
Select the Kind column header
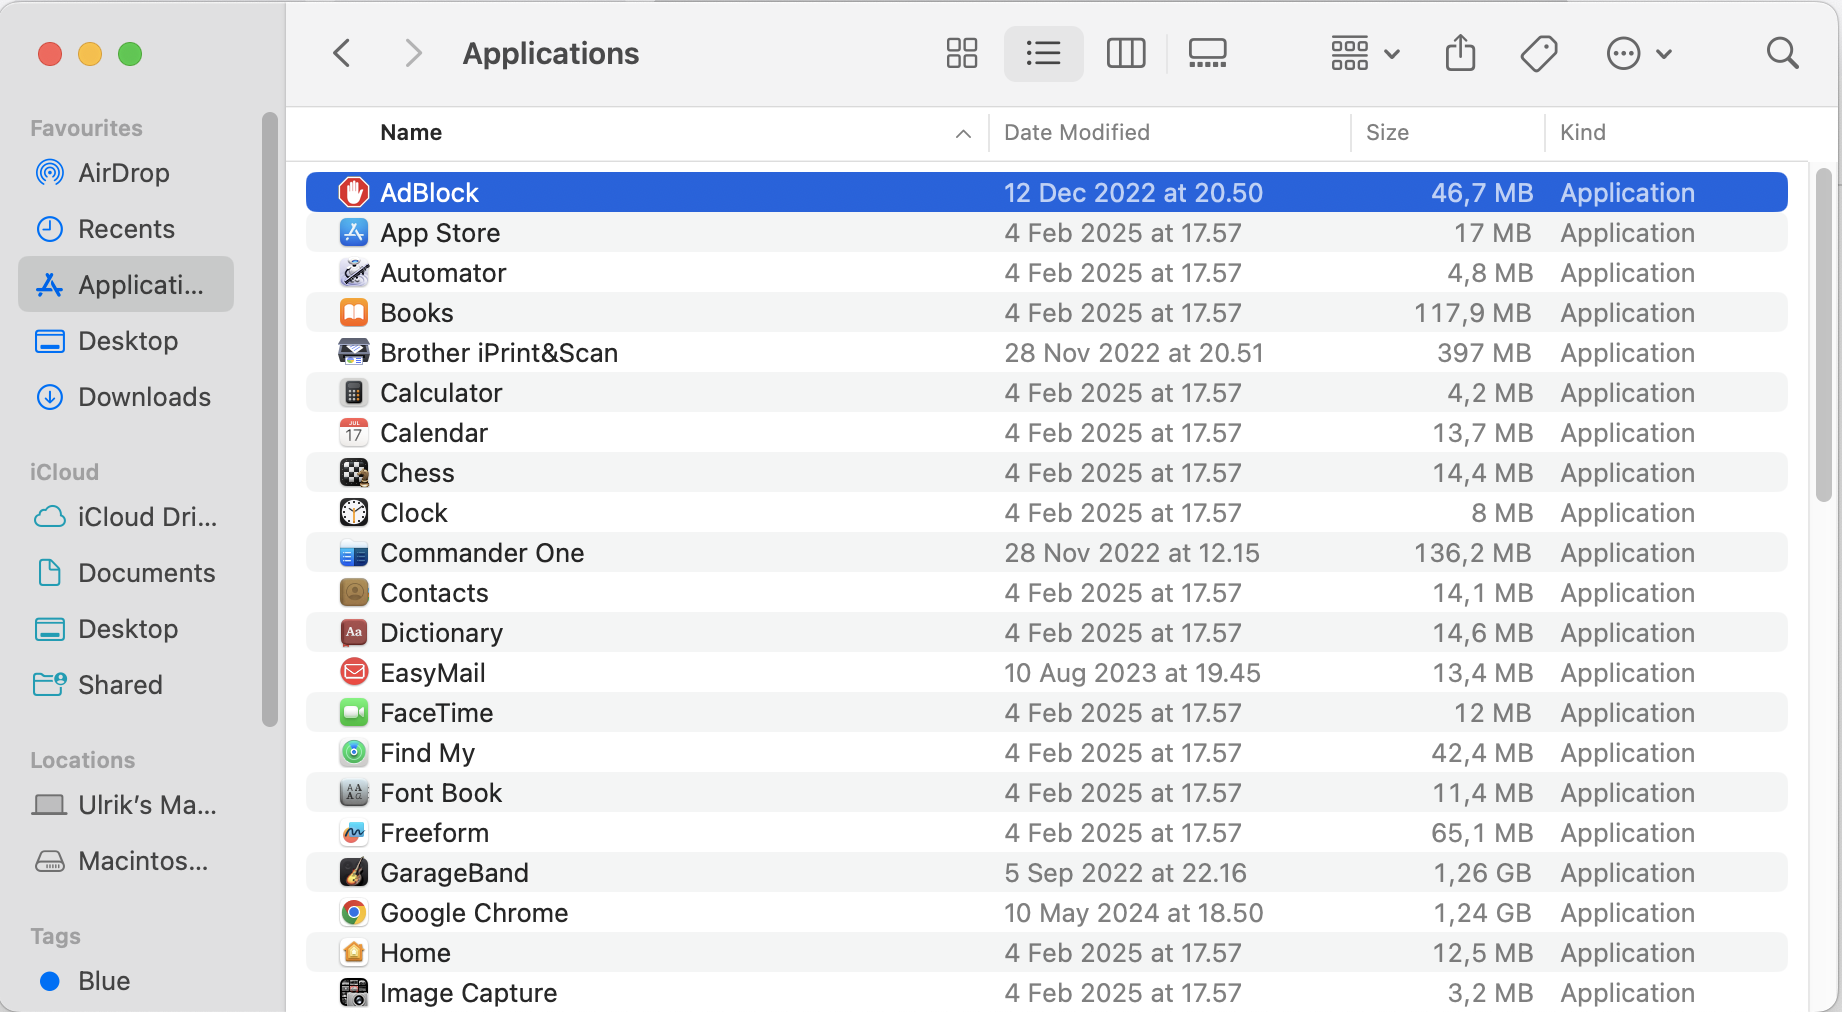[1582, 132]
